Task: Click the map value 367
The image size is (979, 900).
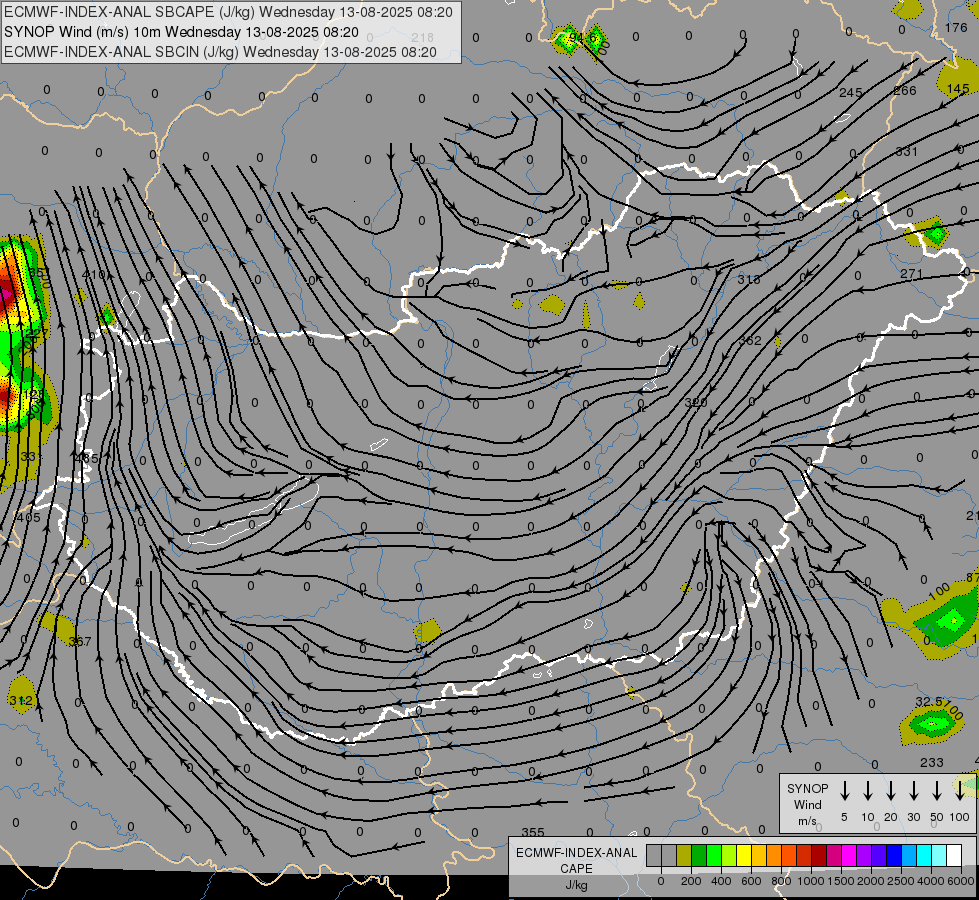Action: coord(79,641)
